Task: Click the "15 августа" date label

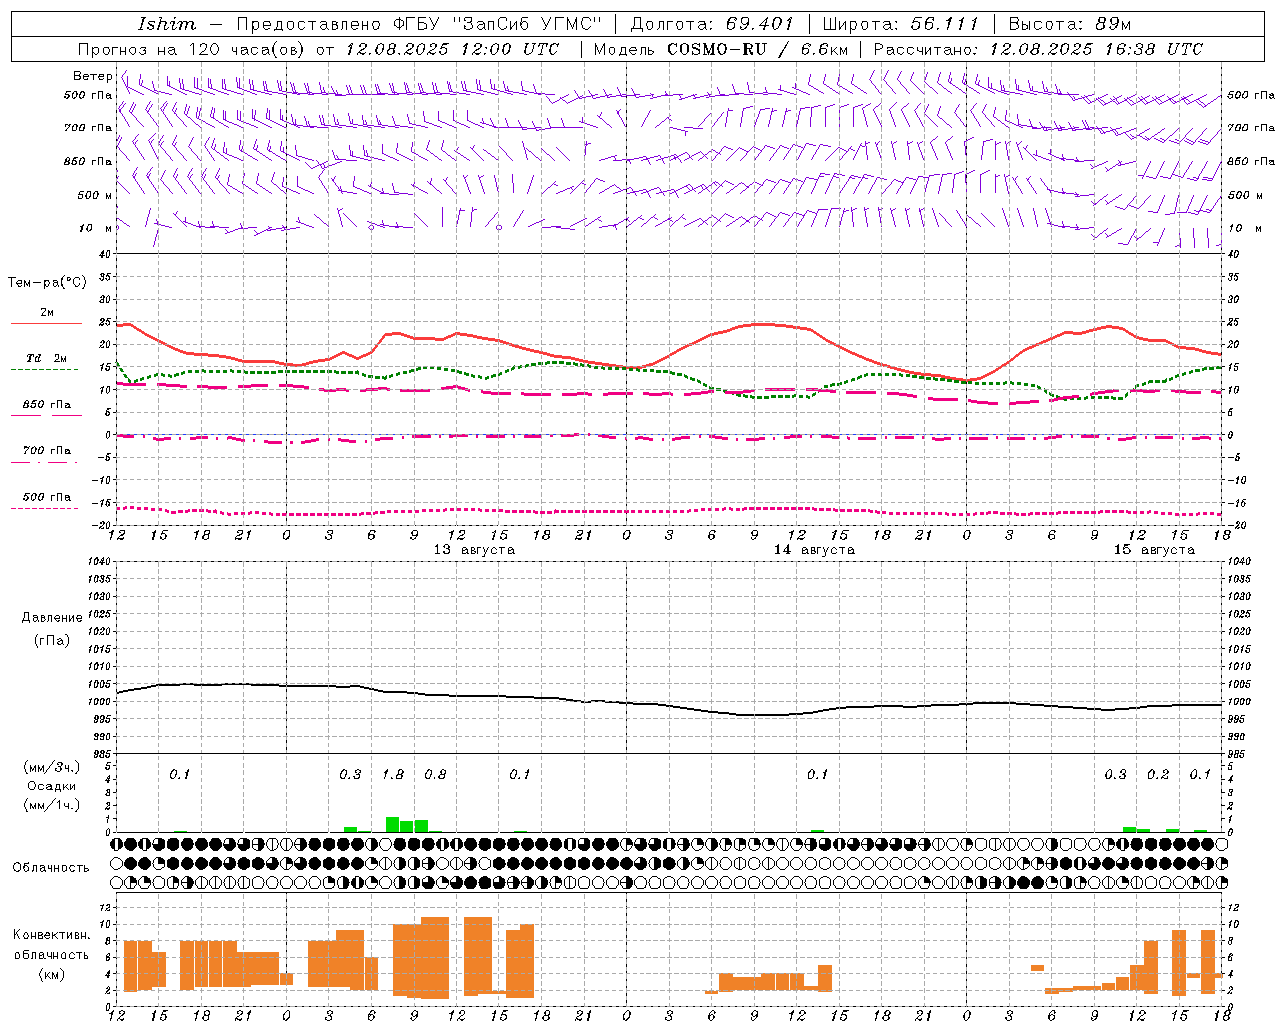Action: tap(1154, 550)
